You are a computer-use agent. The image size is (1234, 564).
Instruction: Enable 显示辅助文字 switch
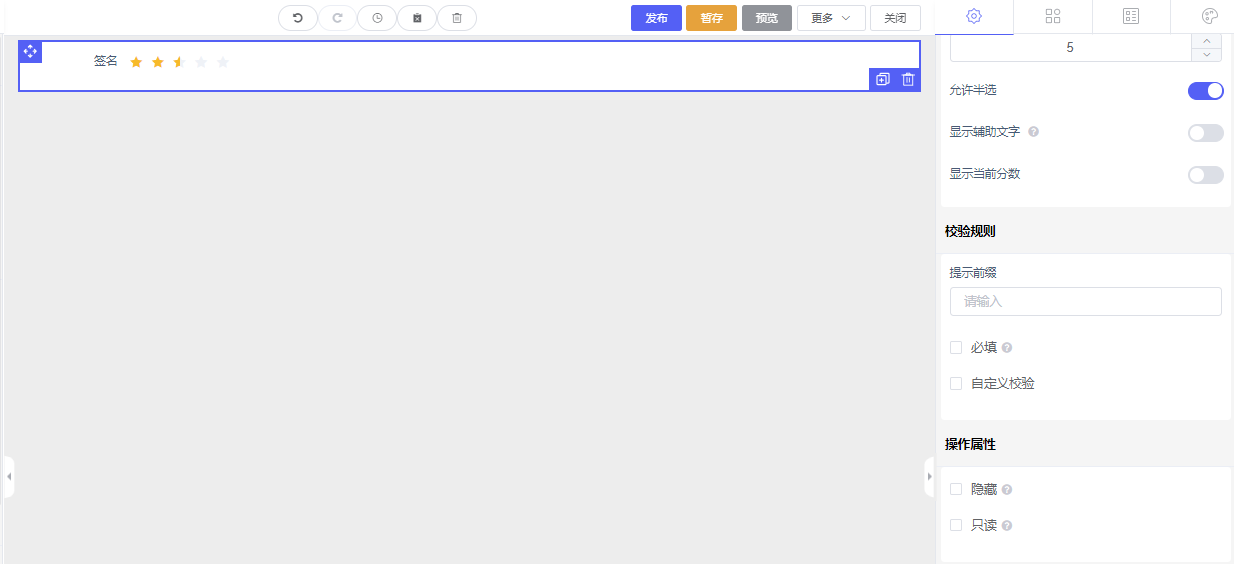[x=1205, y=133]
